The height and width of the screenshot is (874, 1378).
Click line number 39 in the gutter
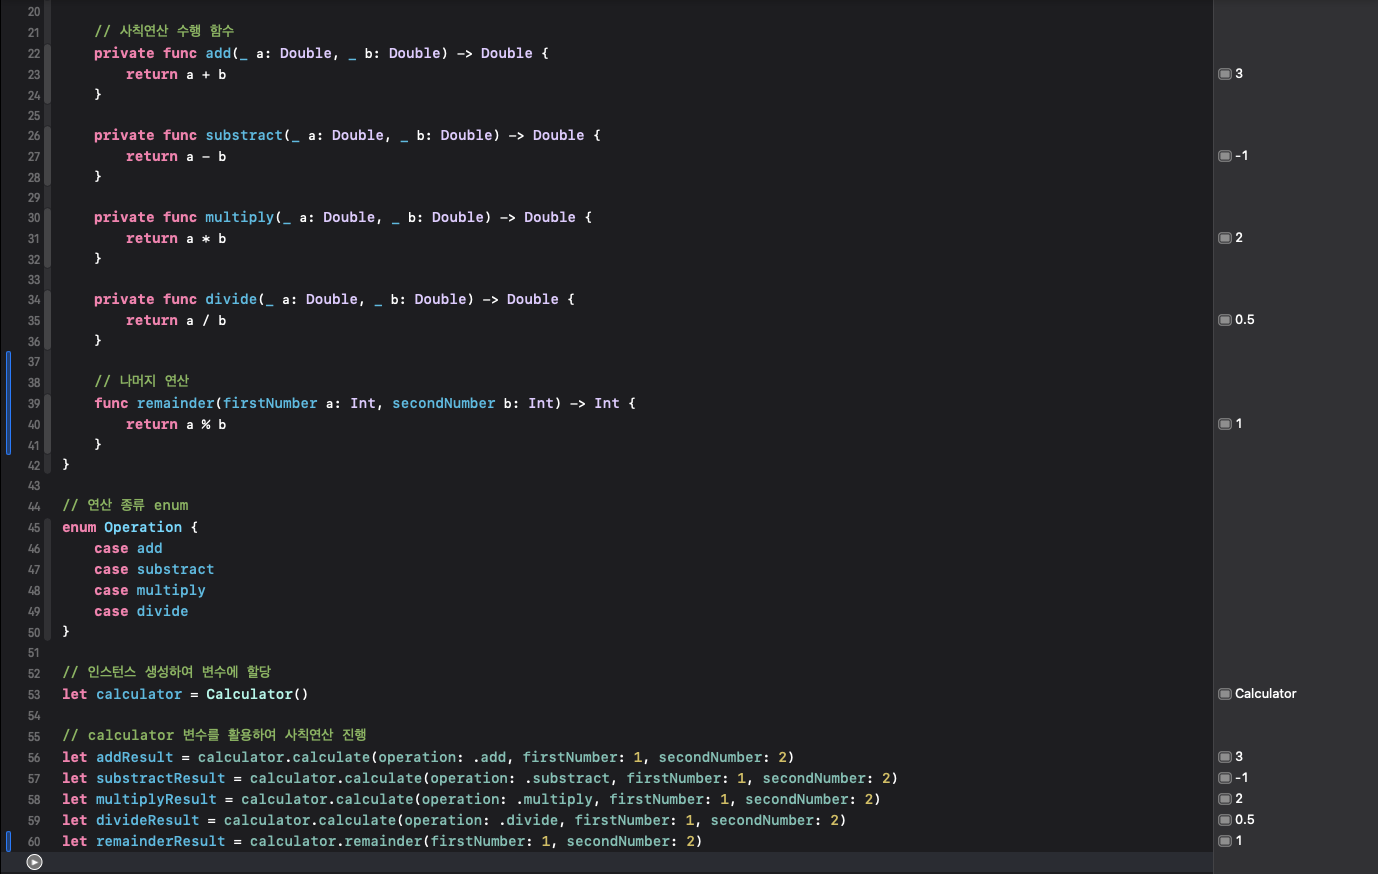coord(34,404)
